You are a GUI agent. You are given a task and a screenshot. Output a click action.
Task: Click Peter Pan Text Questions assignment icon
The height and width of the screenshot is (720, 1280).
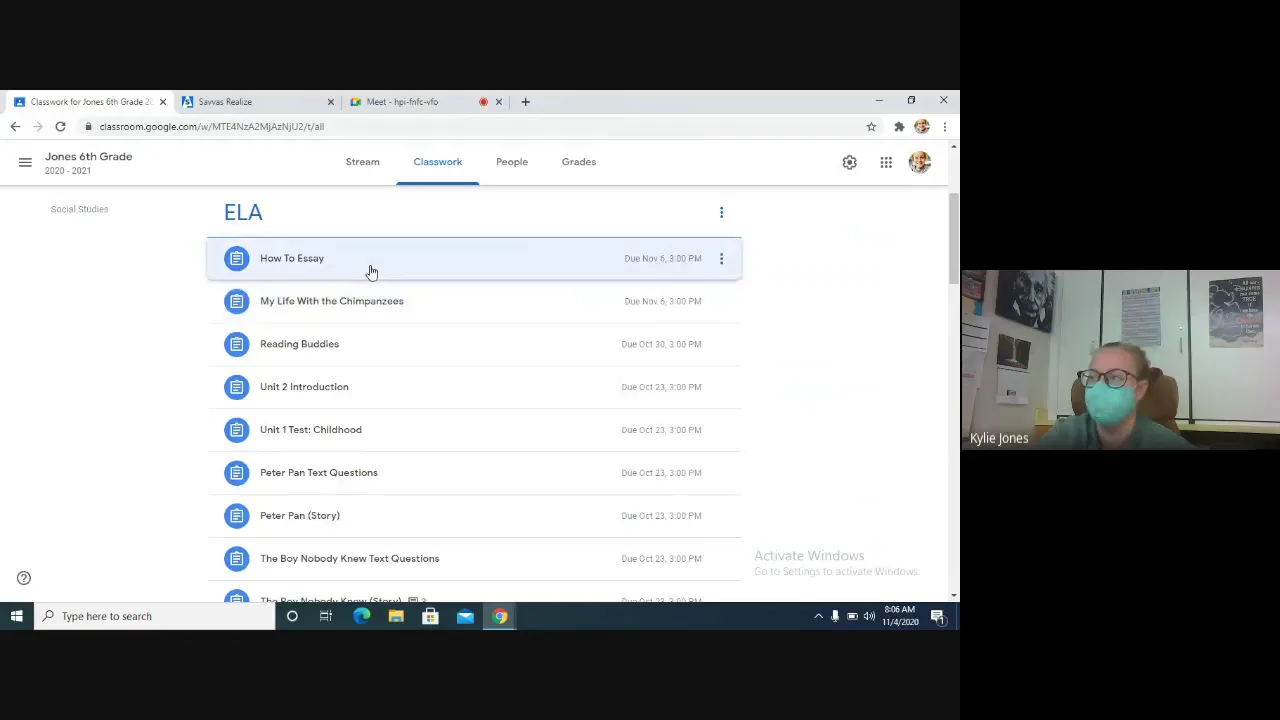(x=236, y=473)
